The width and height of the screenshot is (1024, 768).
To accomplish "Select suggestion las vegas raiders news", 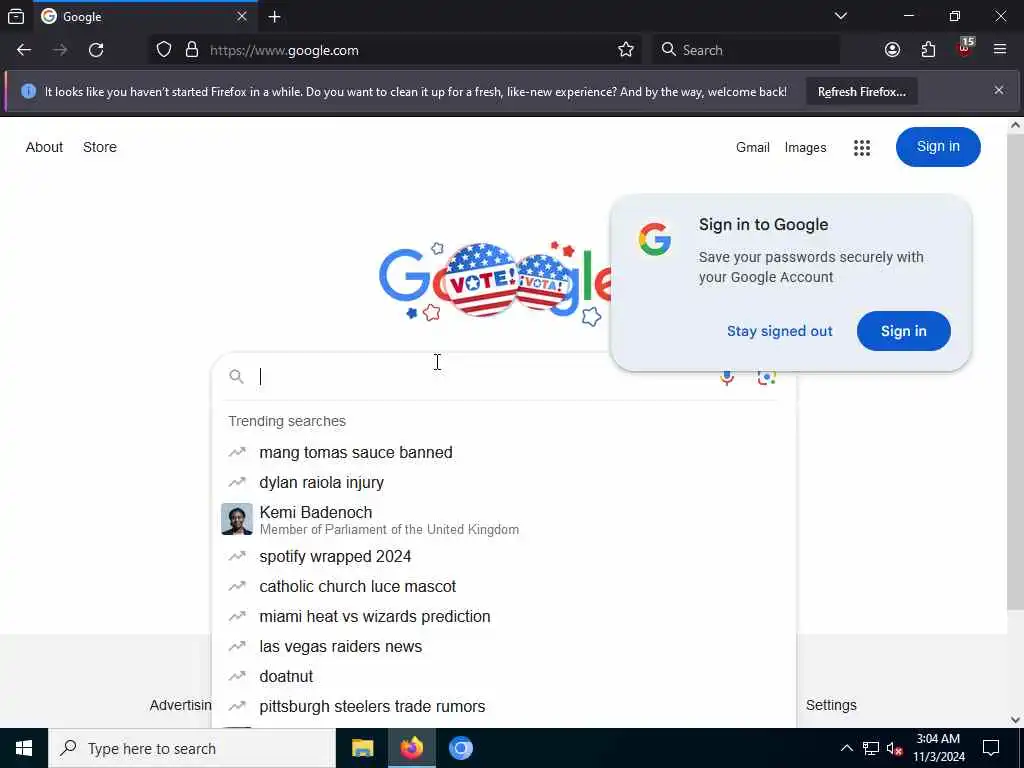I will (504, 647).
